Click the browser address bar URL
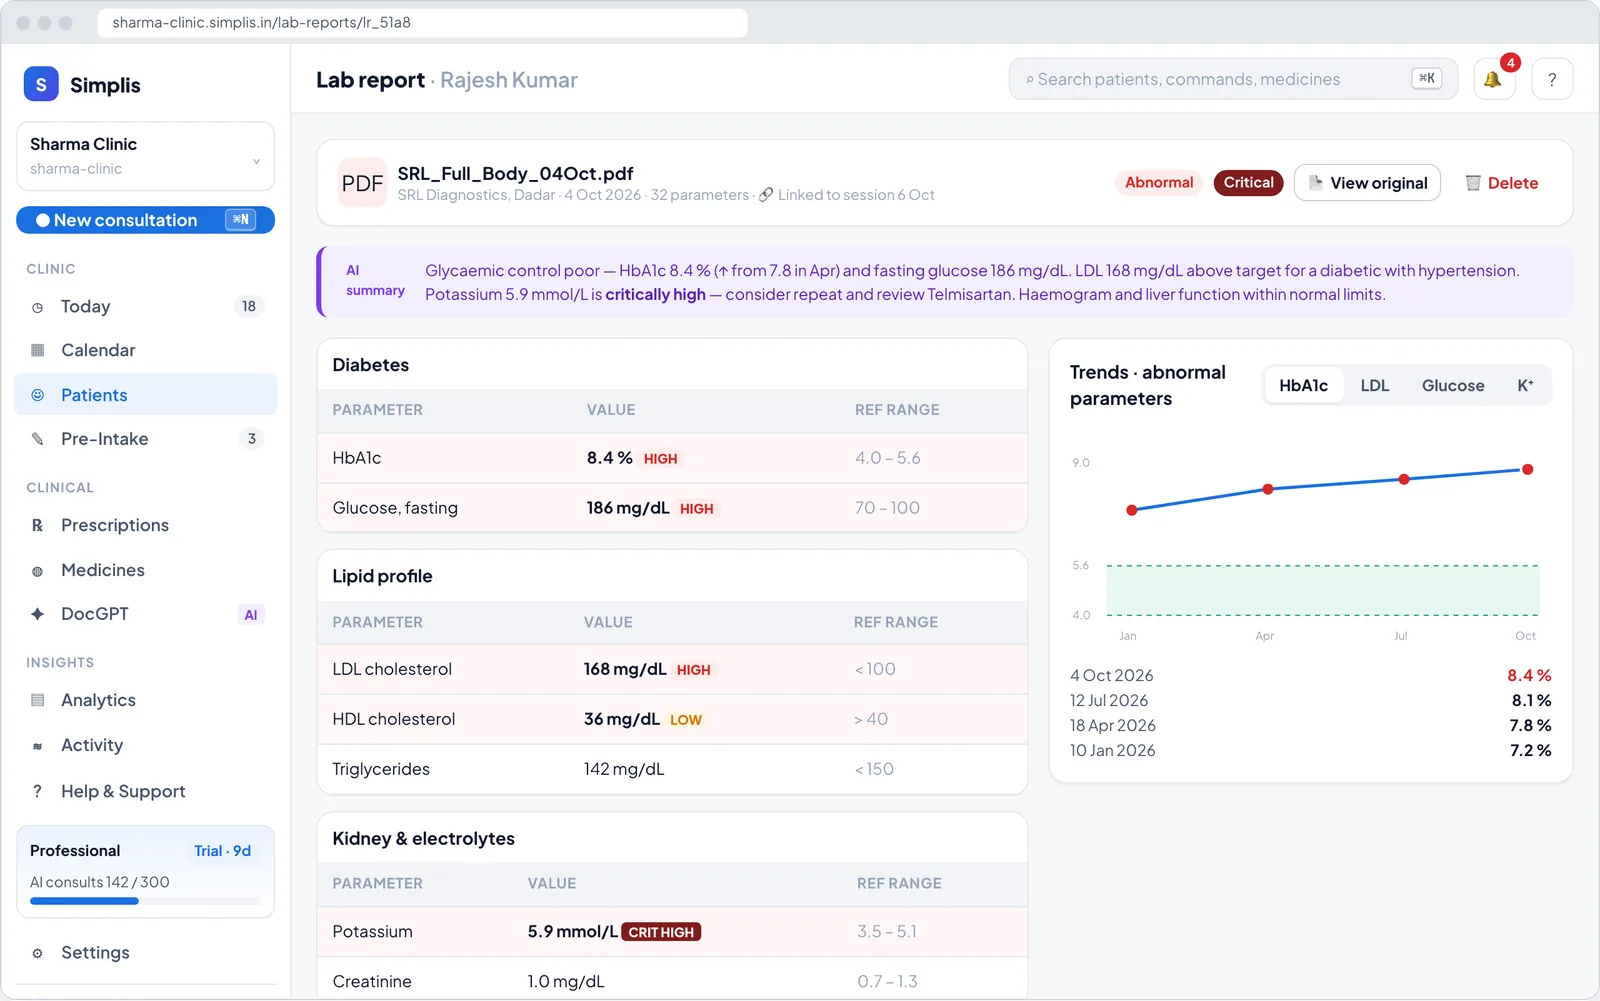 [x=422, y=22]
